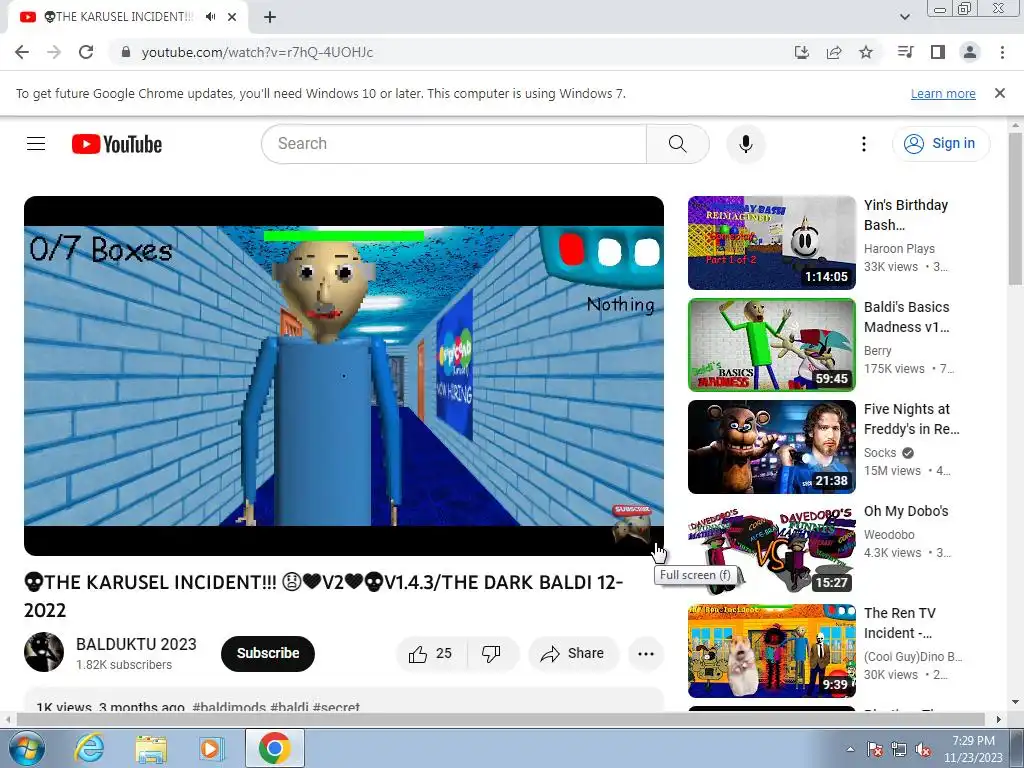This screenshot has height=768, width=1024.
Task: Open the BALDUKTU 2023 channel name
Action: click(x=136, y=644)
